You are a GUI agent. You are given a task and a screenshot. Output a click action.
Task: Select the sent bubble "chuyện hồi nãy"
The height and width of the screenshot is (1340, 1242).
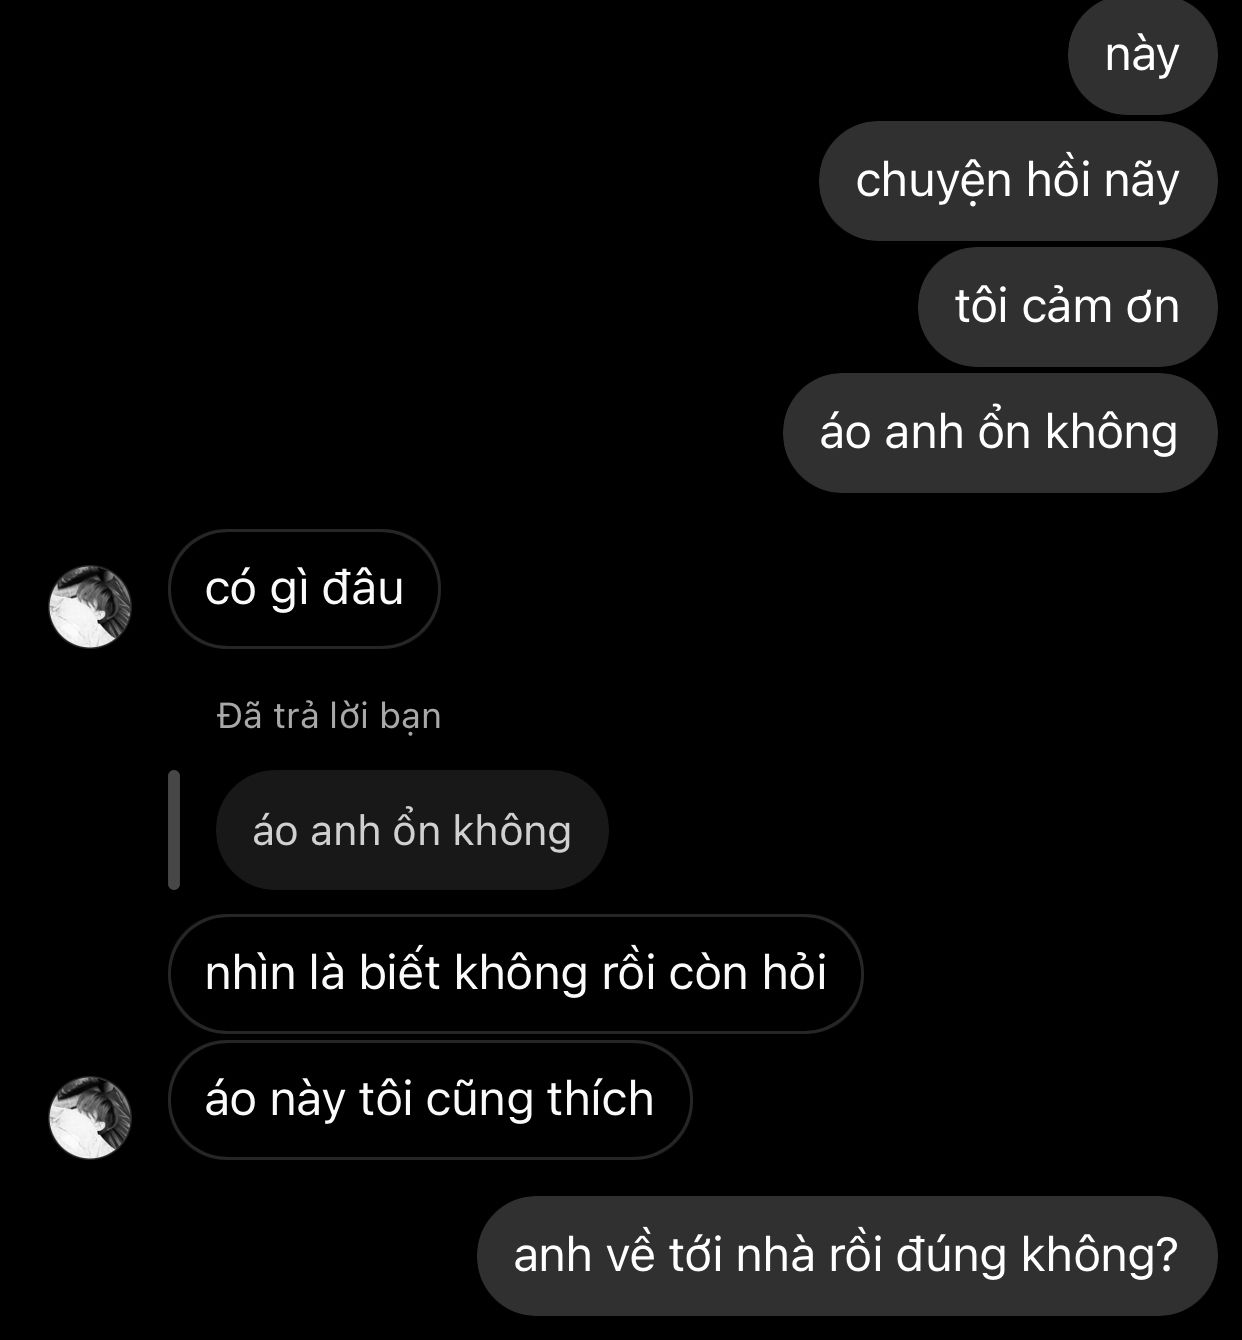coord(1018,181)
